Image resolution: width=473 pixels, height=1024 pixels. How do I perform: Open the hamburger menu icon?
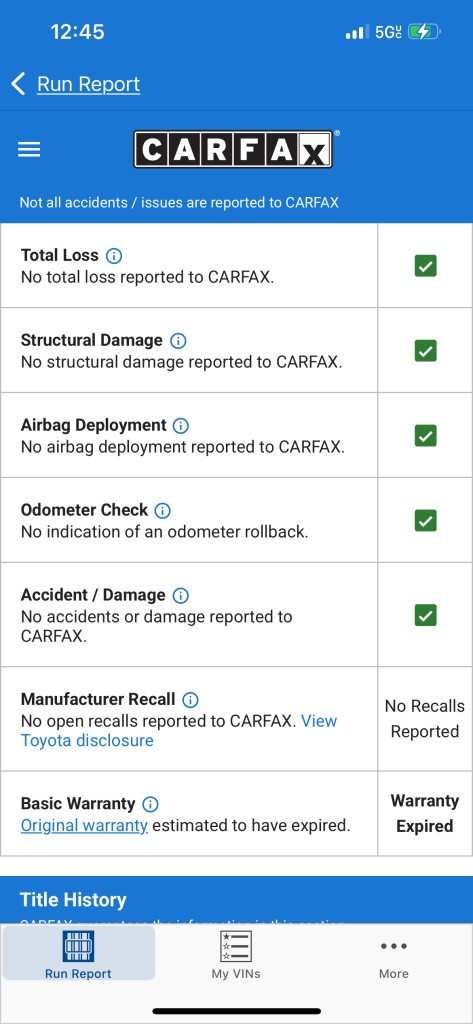(29, 150)
